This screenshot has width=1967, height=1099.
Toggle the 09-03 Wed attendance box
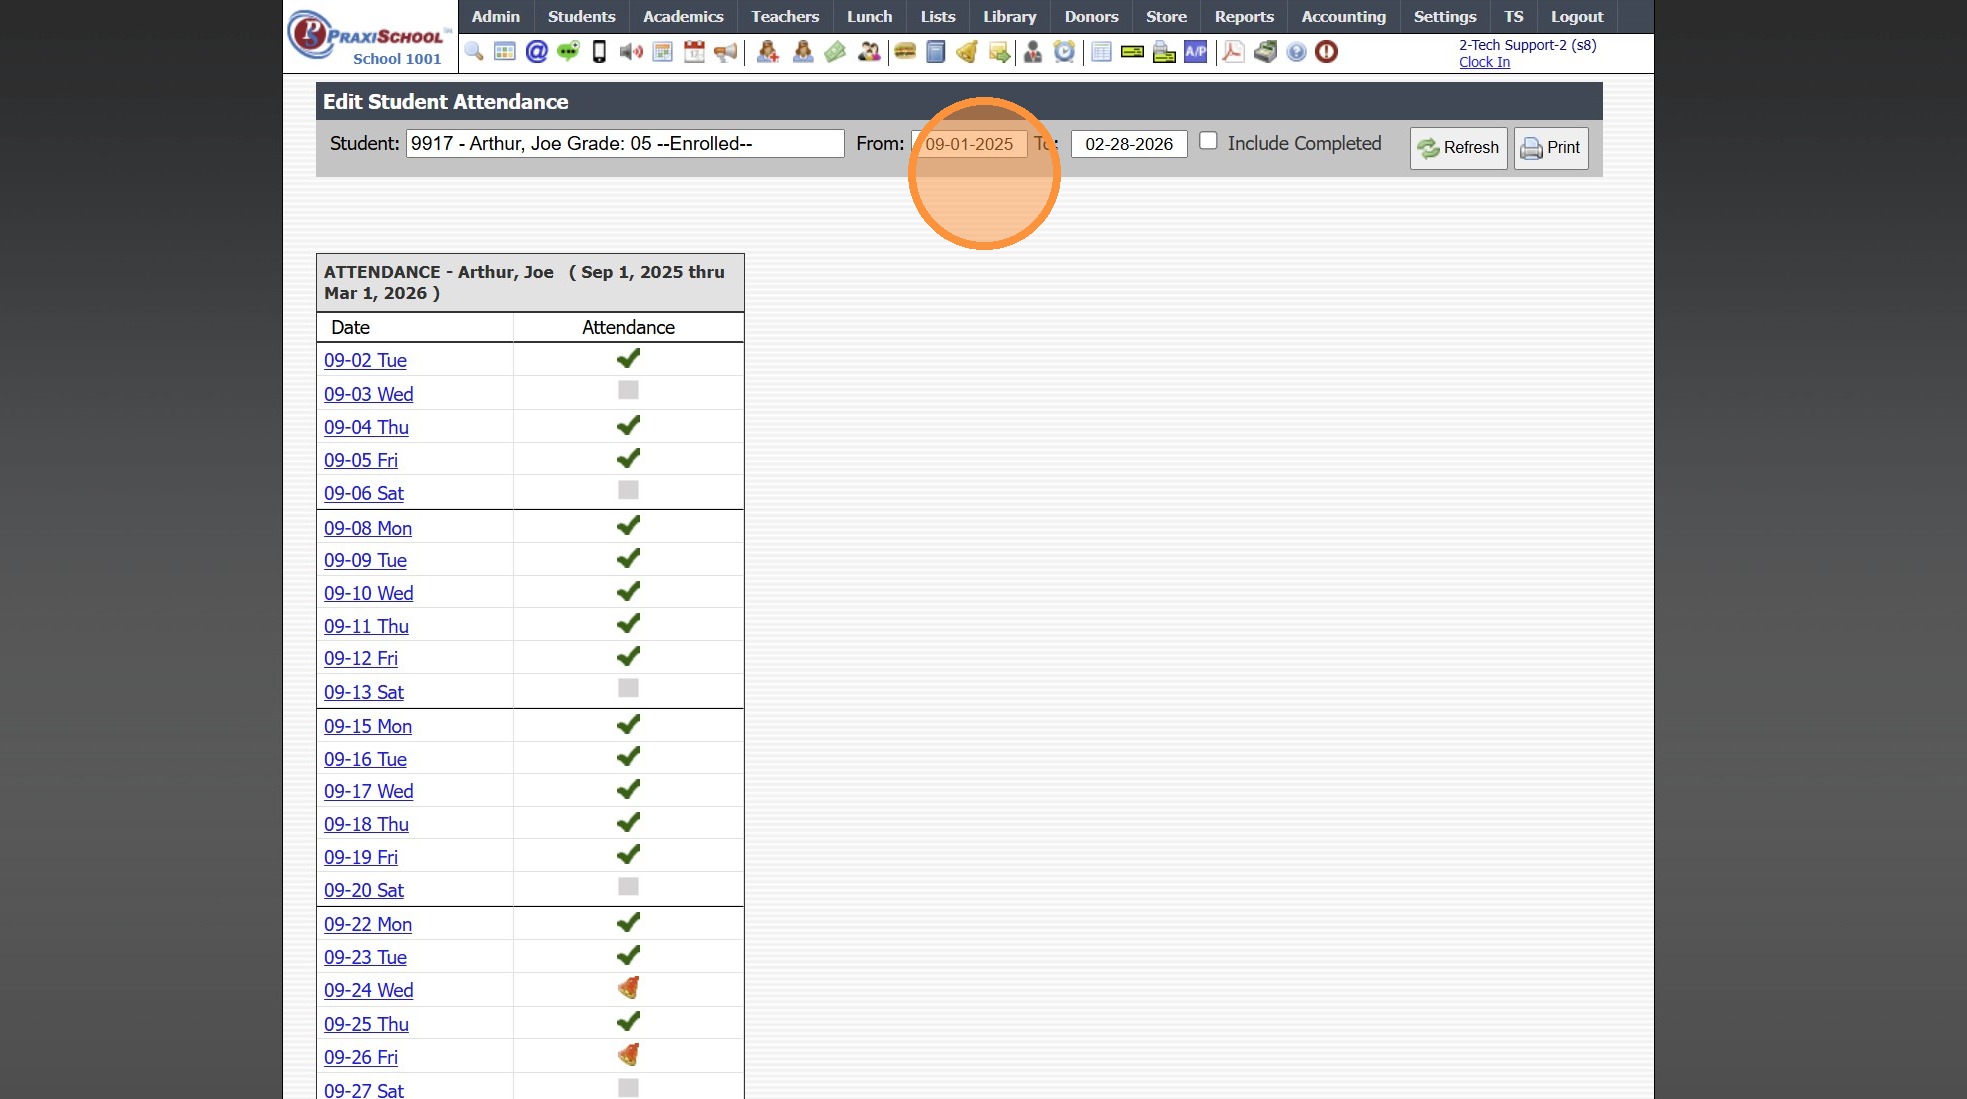pyautogui.click(x=628, y=391)
